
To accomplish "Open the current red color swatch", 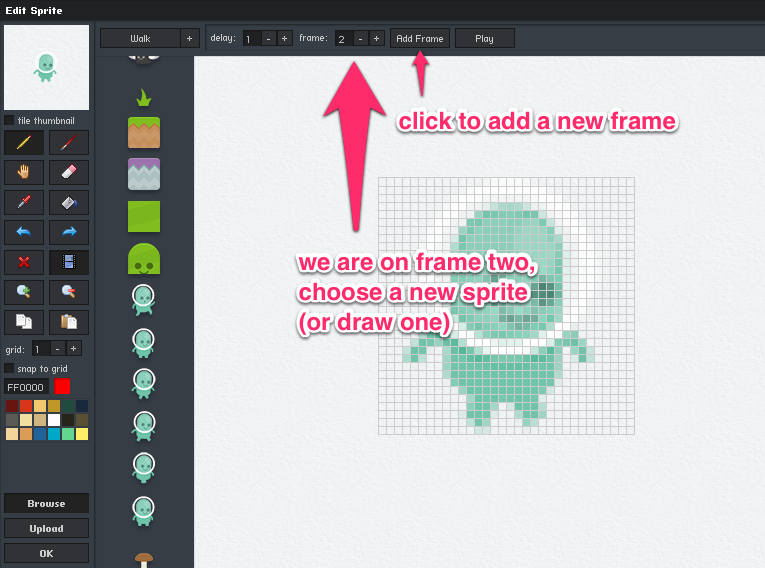I will coord(62,386).
